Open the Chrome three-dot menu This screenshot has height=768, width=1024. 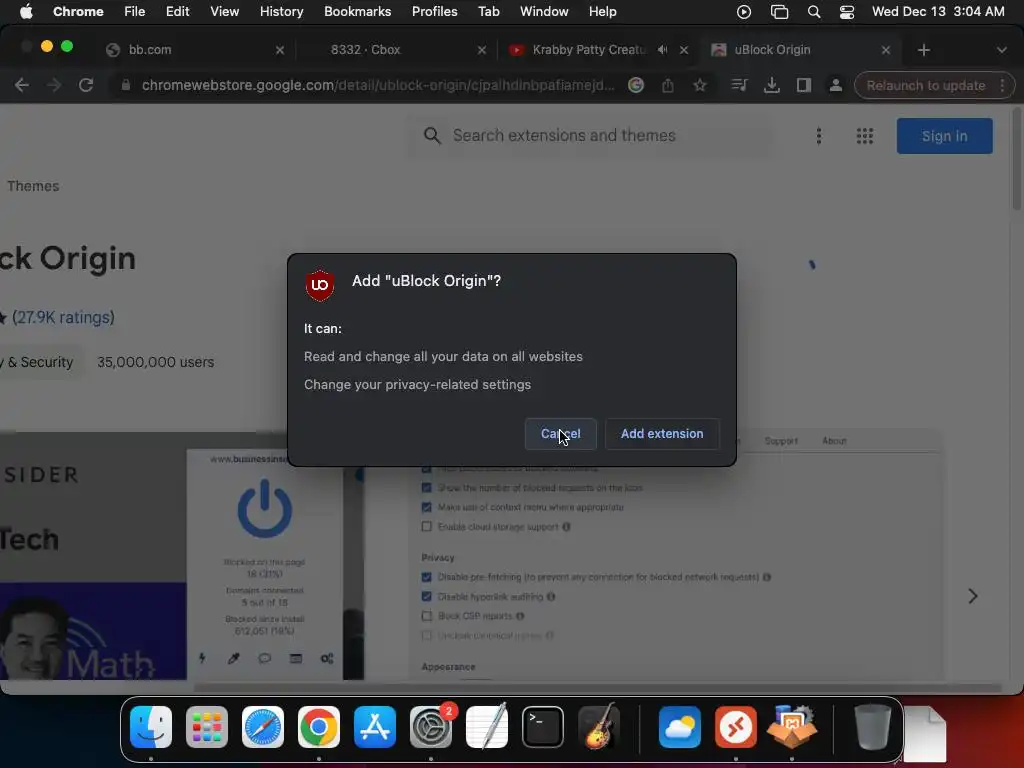pyautogui.click(x=1002, y=86)
